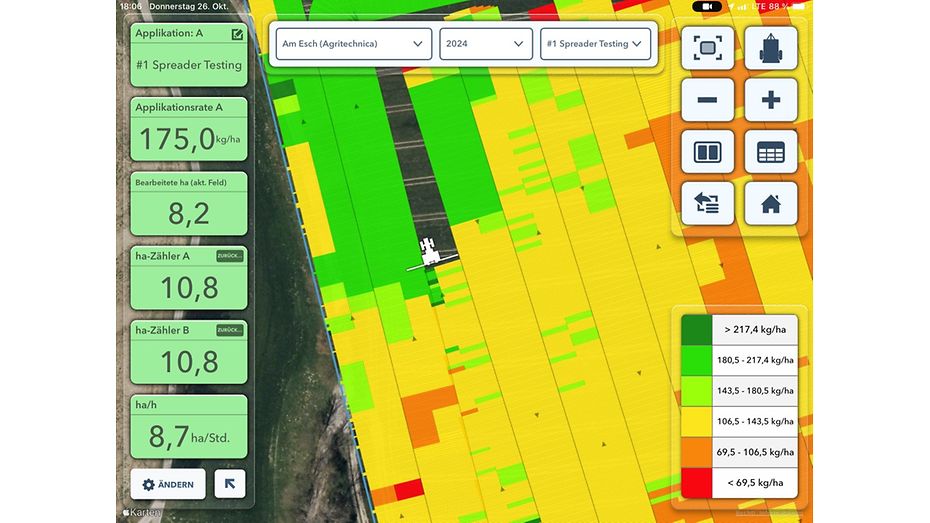
Task: Expand the Am Esch (Agritechnica) field dropdown
Action: pos(353,44)
